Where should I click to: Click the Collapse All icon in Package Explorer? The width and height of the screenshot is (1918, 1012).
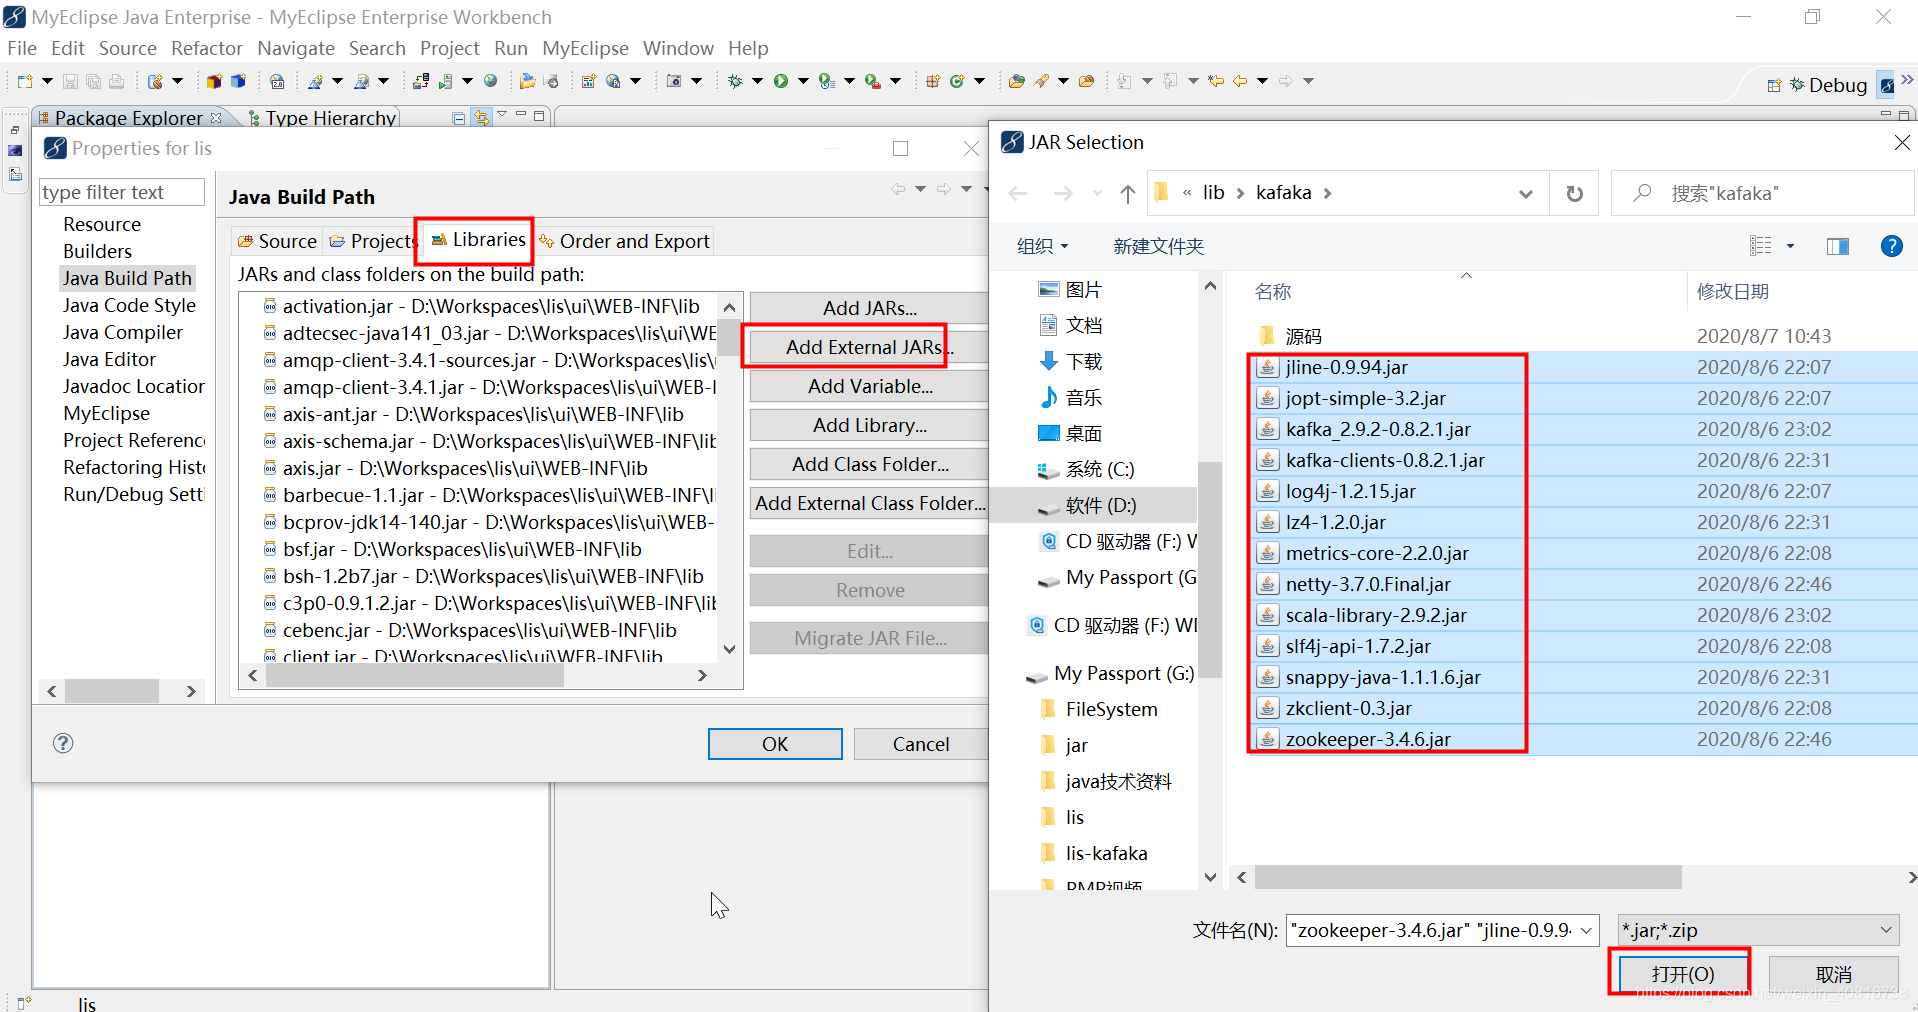[x=458, y=117]
